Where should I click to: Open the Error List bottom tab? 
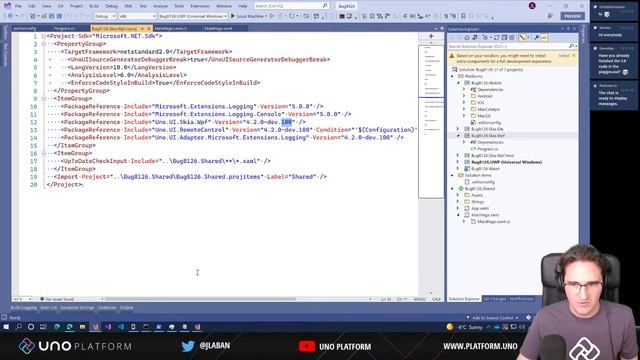[49, 307]
